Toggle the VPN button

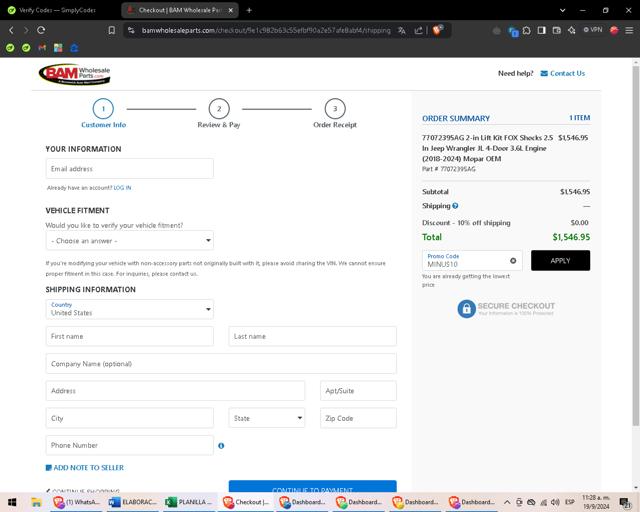593,30
